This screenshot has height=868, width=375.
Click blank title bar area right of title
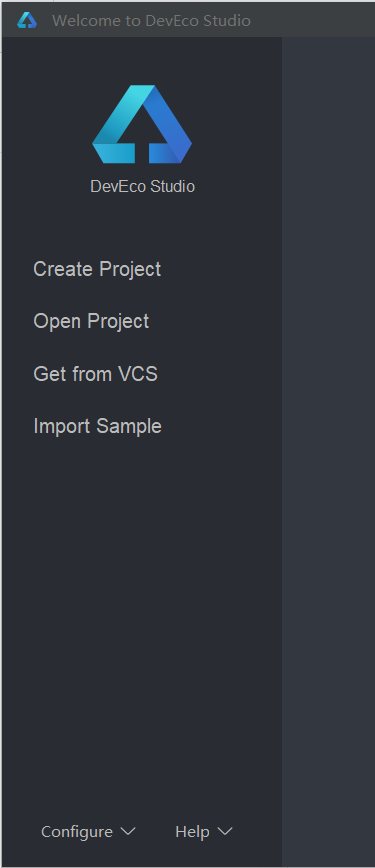(x=313, y=20)
